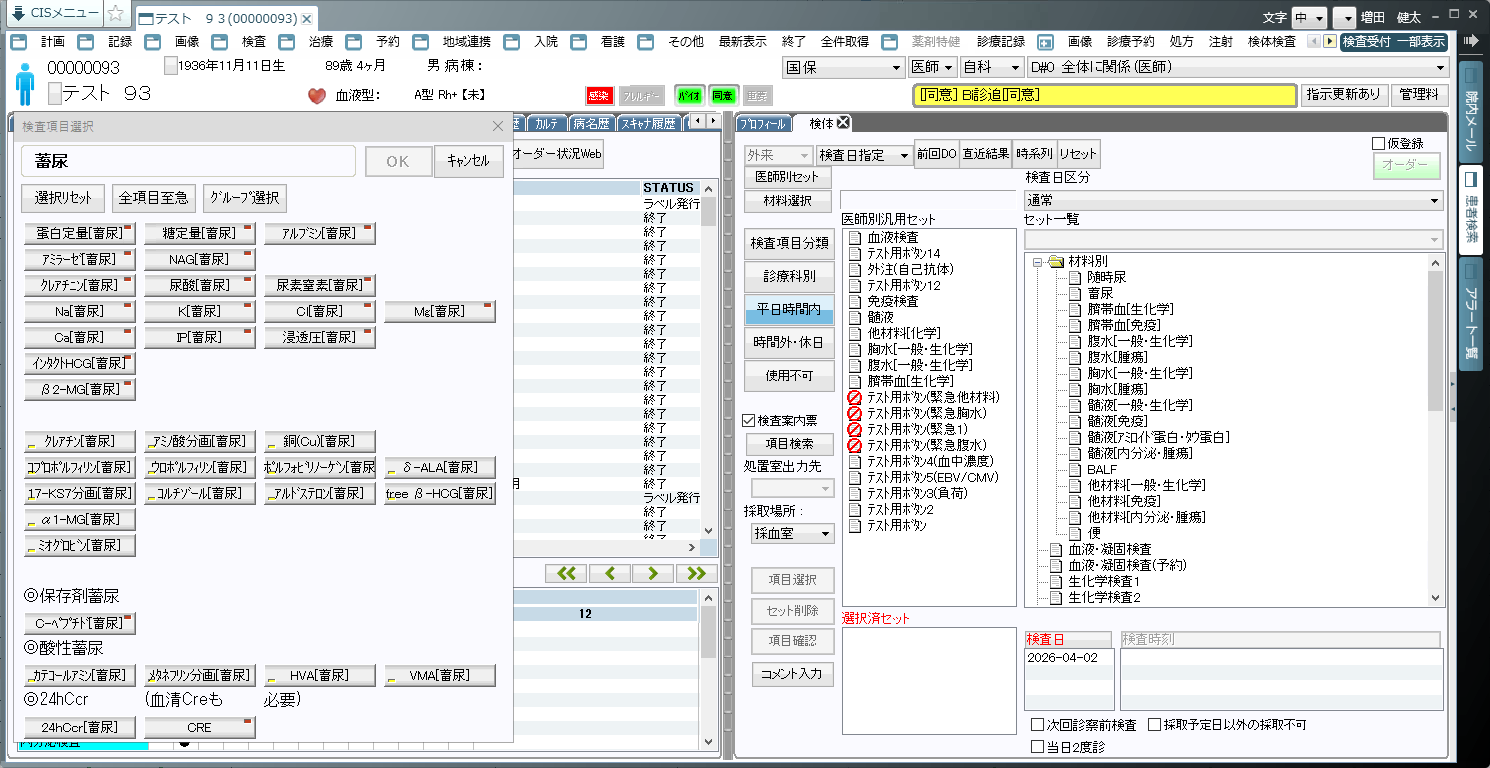Jump to first page with double-left green arrows
Image resolution: width=1490 pixels, height=768 pixels.
[566, 573]
